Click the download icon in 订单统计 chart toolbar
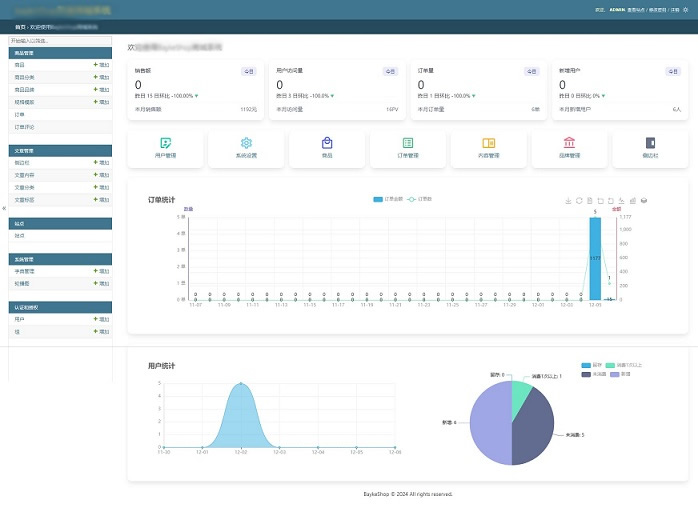Screen dimensions: 698x512 pos(569,200)
